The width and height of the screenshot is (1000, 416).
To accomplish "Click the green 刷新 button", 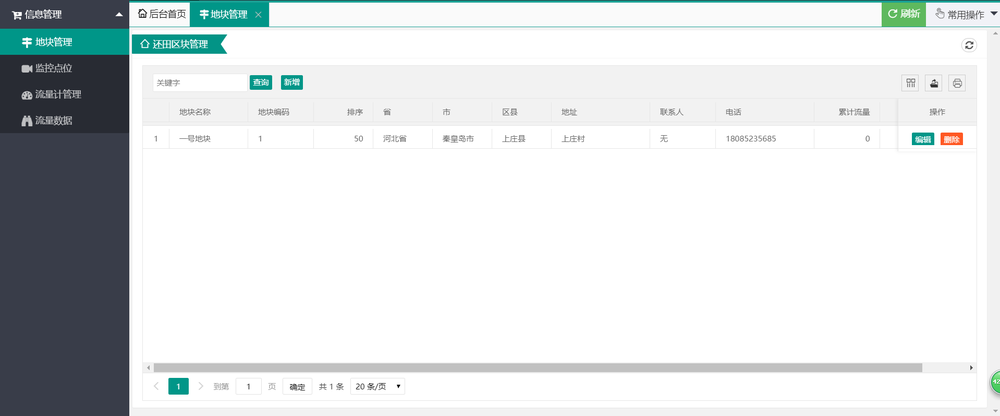I will [x=904, y=15].
